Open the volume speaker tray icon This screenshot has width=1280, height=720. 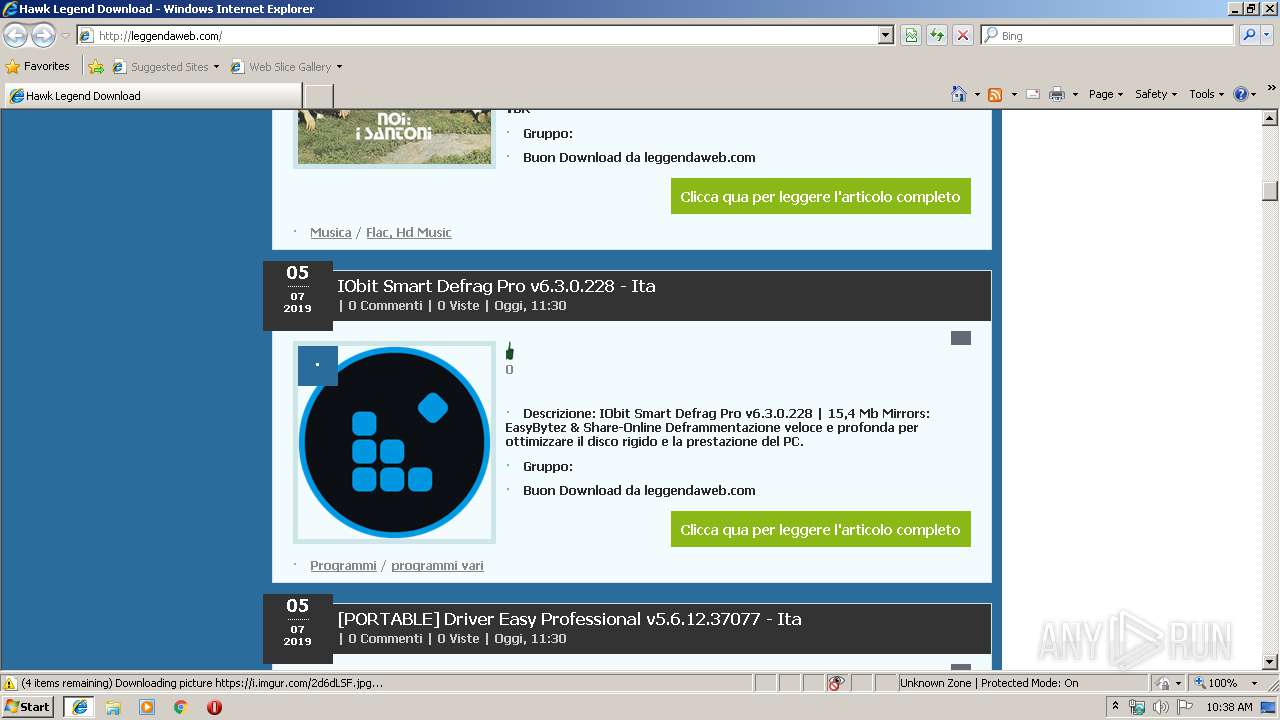point(1161,707)
